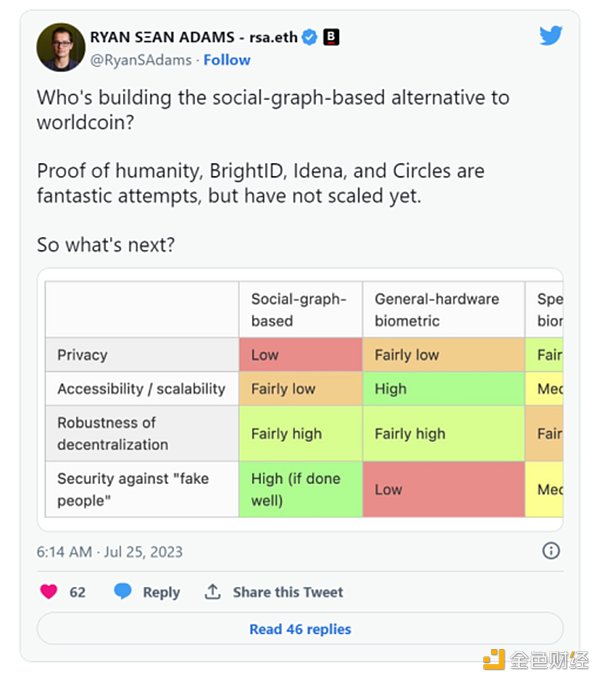Open the tweet info circle icon
This screenshot has width=600, height=681.
[x=550, y=551]
